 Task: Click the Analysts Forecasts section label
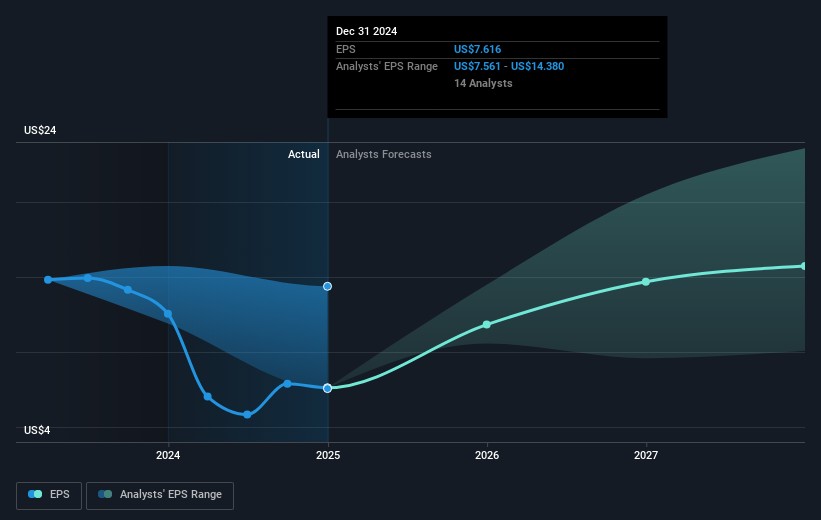[384, 154]
